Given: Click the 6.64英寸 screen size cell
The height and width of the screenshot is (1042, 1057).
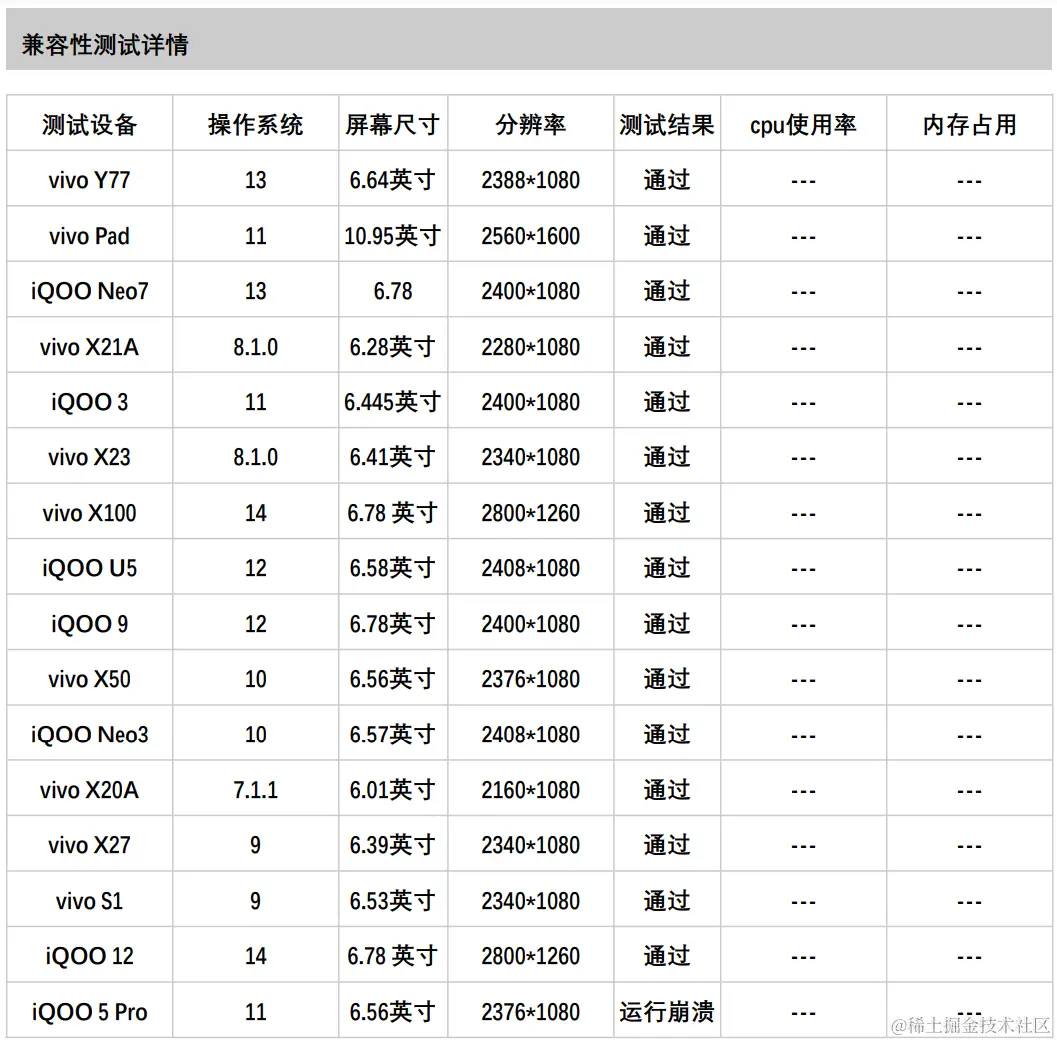Looking at the screenshot, I should tap(393, 180).
